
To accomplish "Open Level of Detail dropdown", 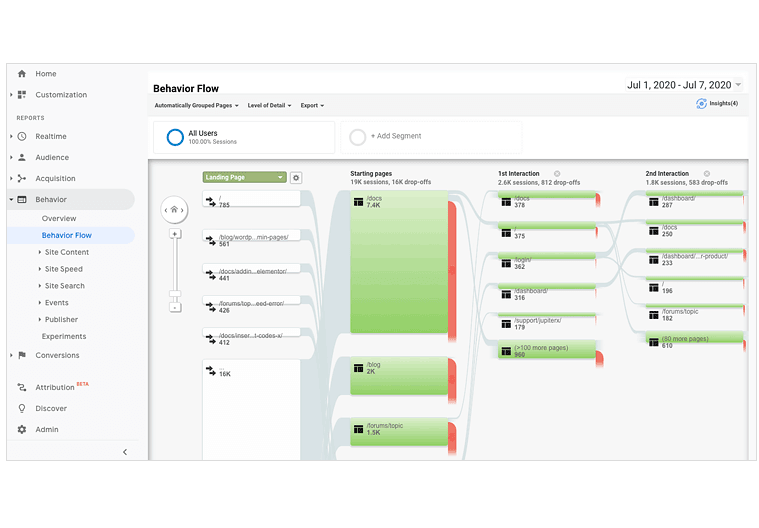I will [269, 106].
